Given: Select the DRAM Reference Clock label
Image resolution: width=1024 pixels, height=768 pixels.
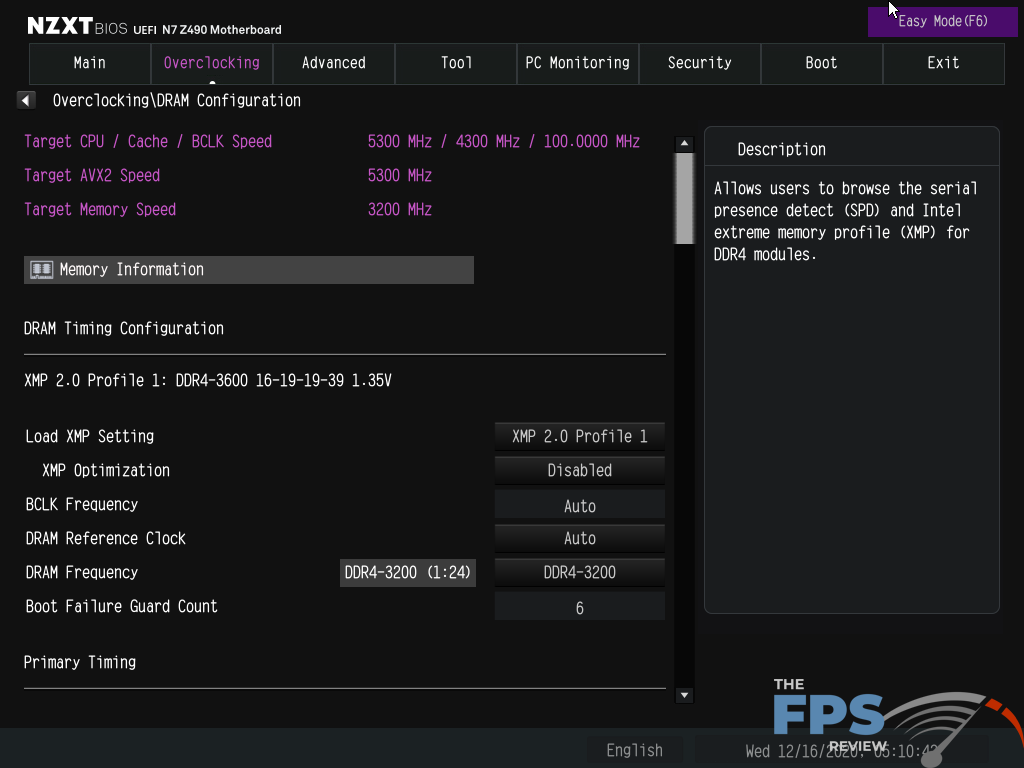Looking at the screenshot, I should [105, 539].
